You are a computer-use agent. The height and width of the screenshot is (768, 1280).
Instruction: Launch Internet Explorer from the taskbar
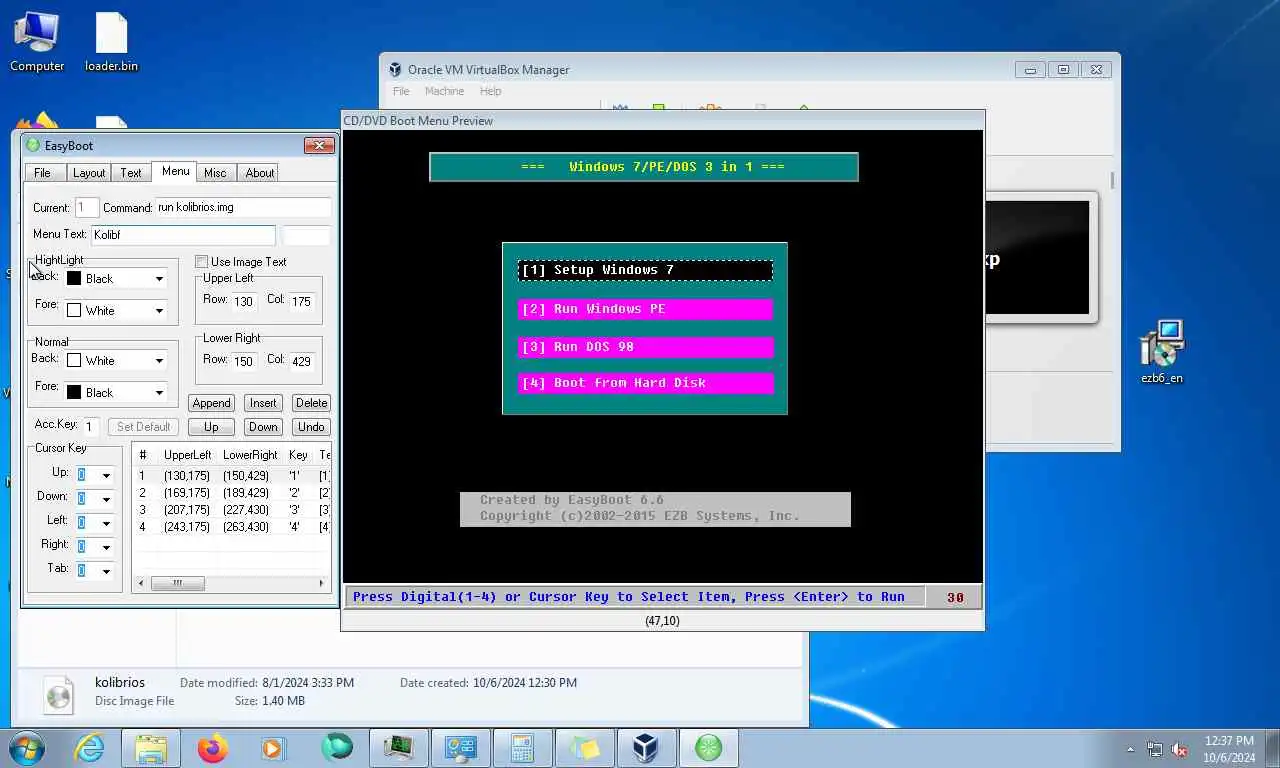(x=89, y=748)
